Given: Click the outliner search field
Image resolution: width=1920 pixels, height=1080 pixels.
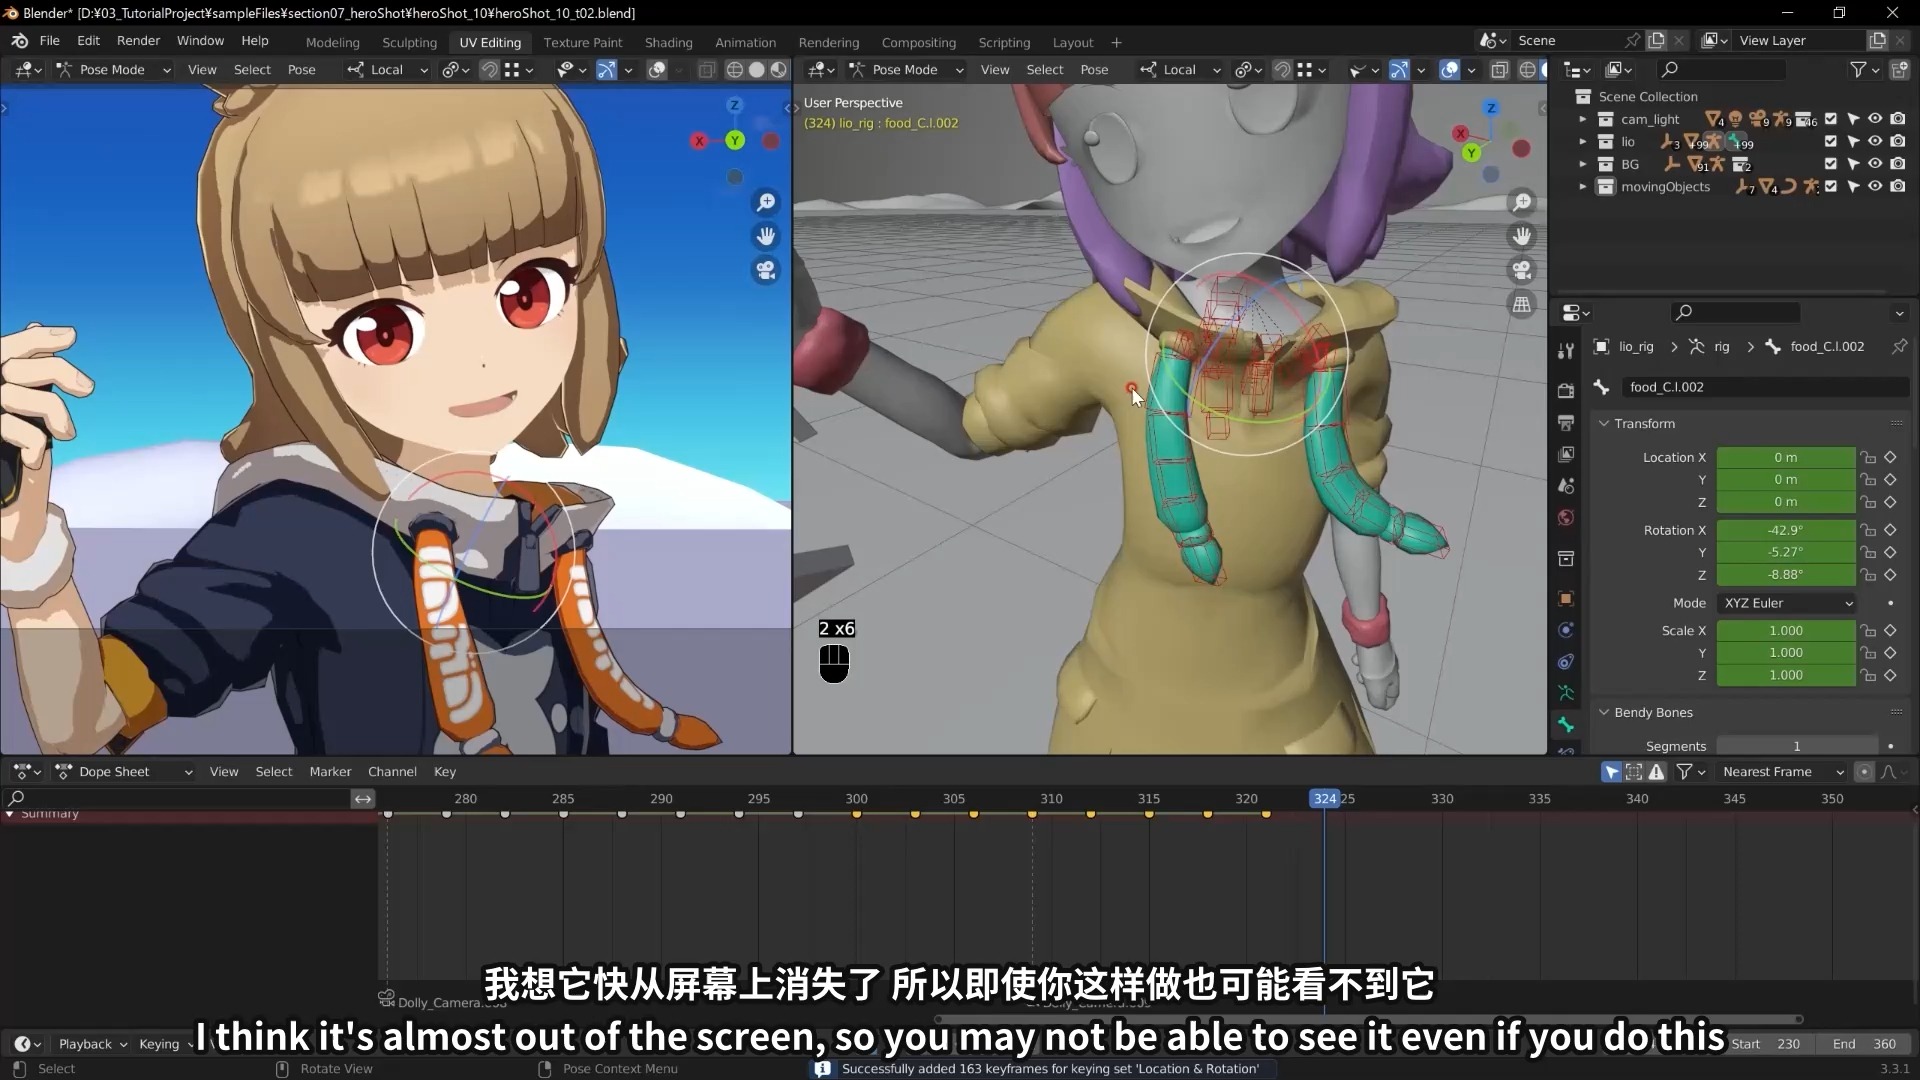Looking at the screenshot, I should click(x=1722, y=69).
